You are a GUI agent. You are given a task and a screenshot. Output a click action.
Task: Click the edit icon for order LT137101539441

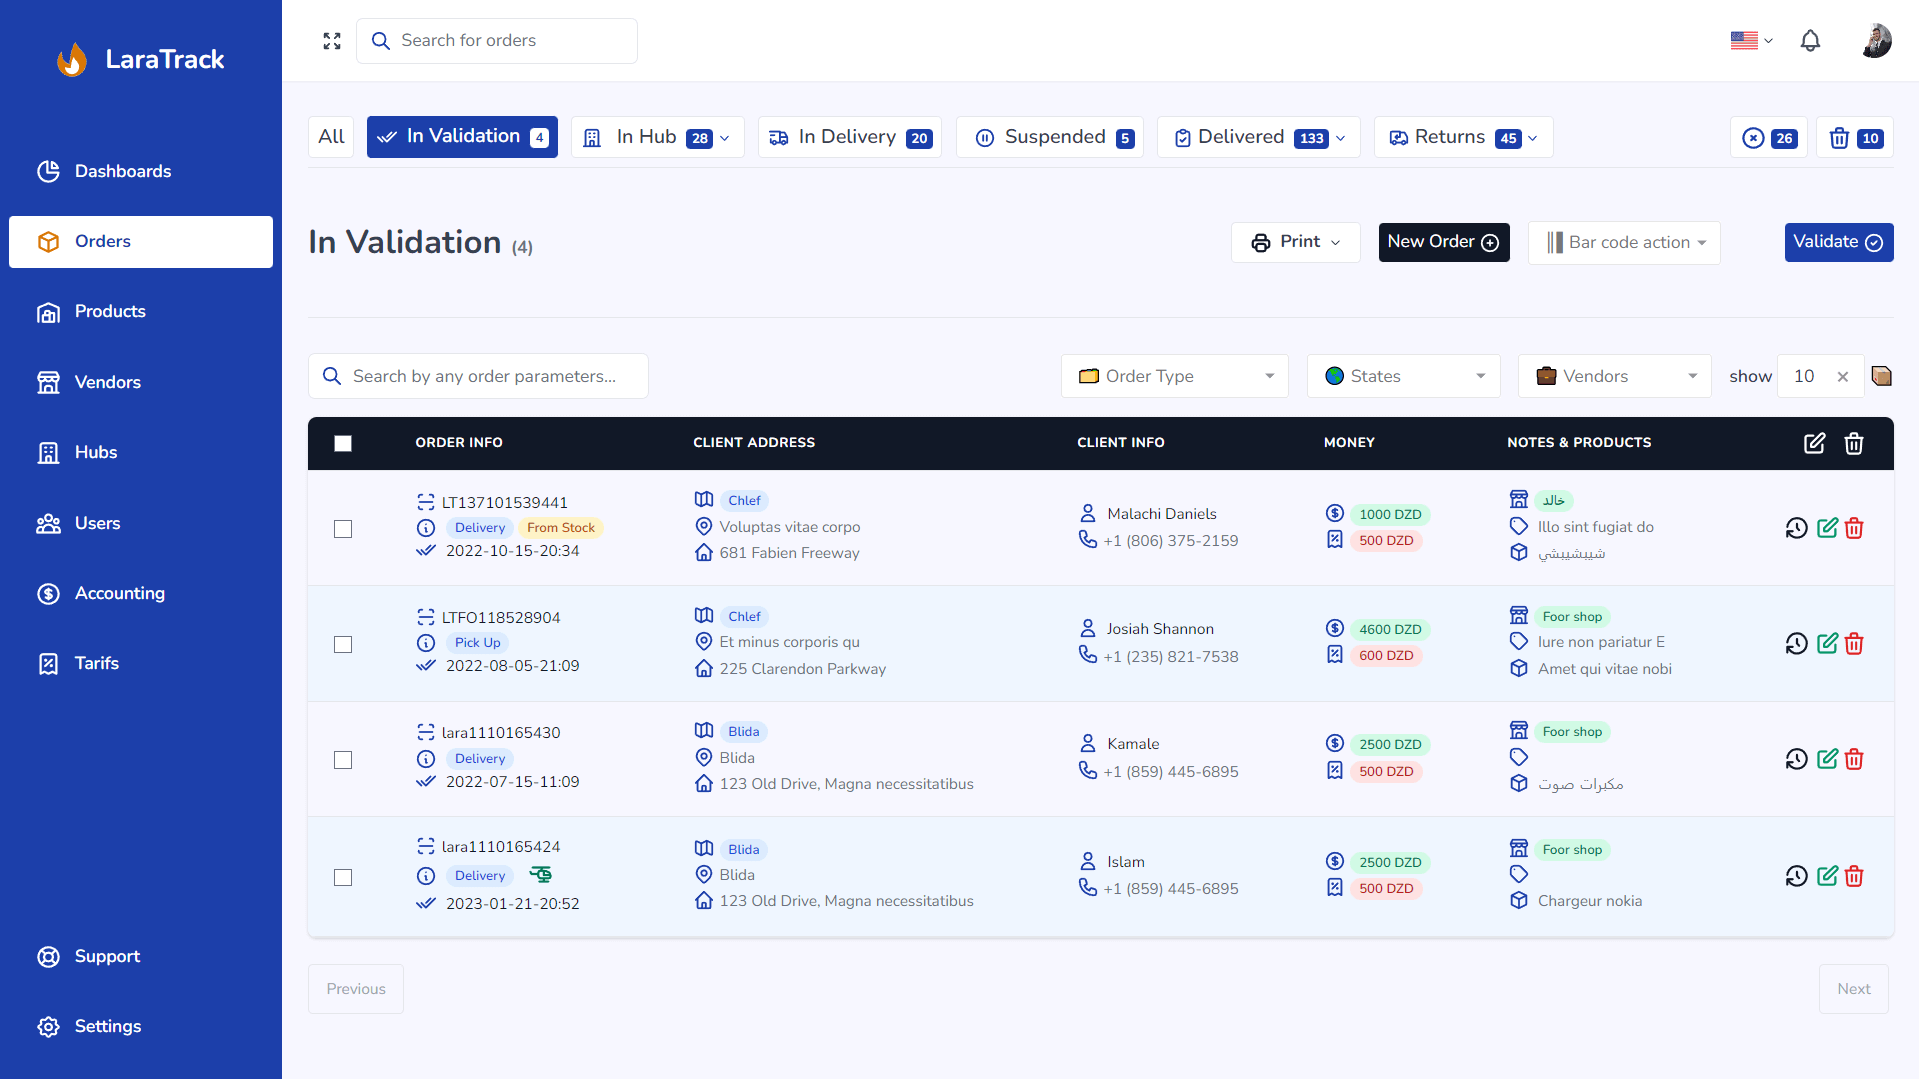tap(1827, 528)
